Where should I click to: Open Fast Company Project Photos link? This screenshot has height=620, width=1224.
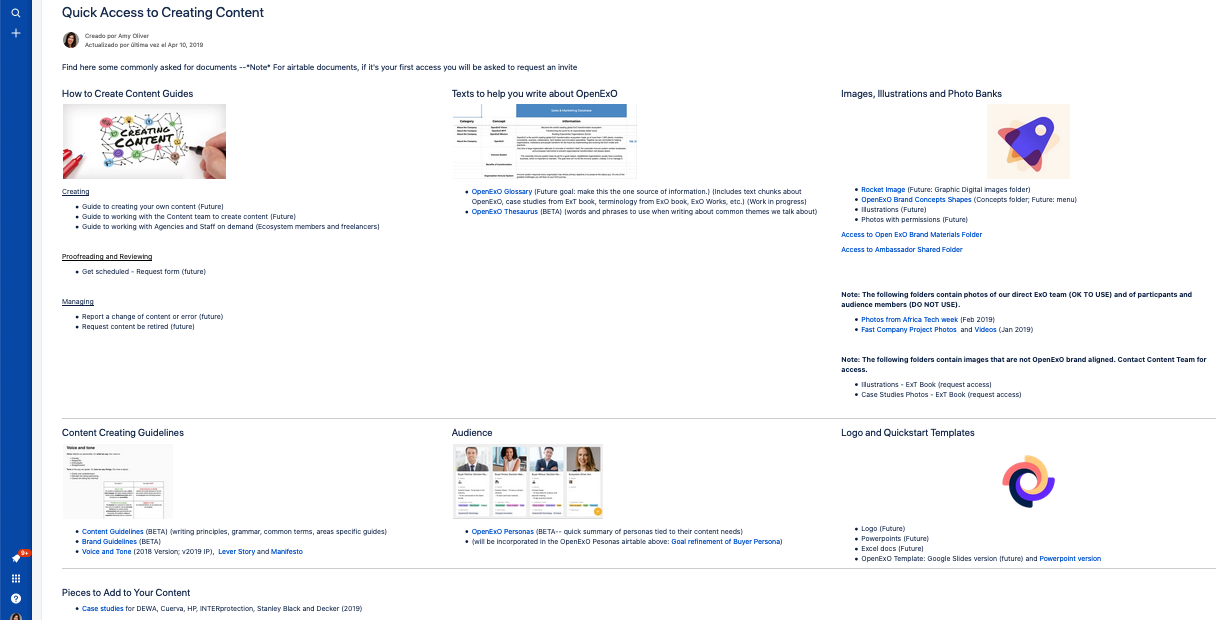(x=909, y=329)
